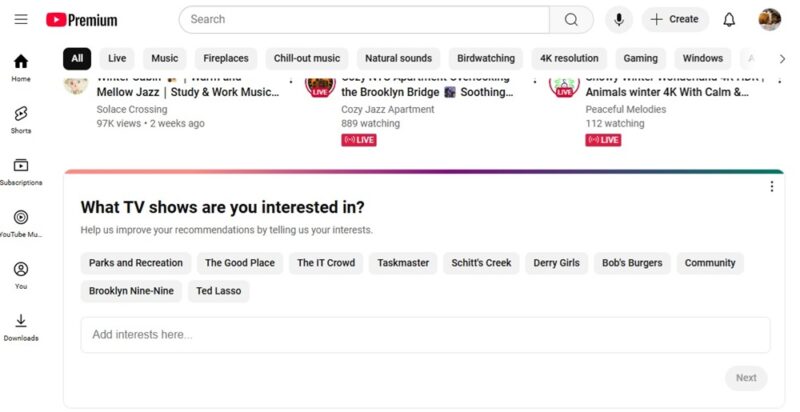Image resolution: width=800 pixels, height=412 pixels.
Task: Open the notifications bell
Action: tap(729, 19)
